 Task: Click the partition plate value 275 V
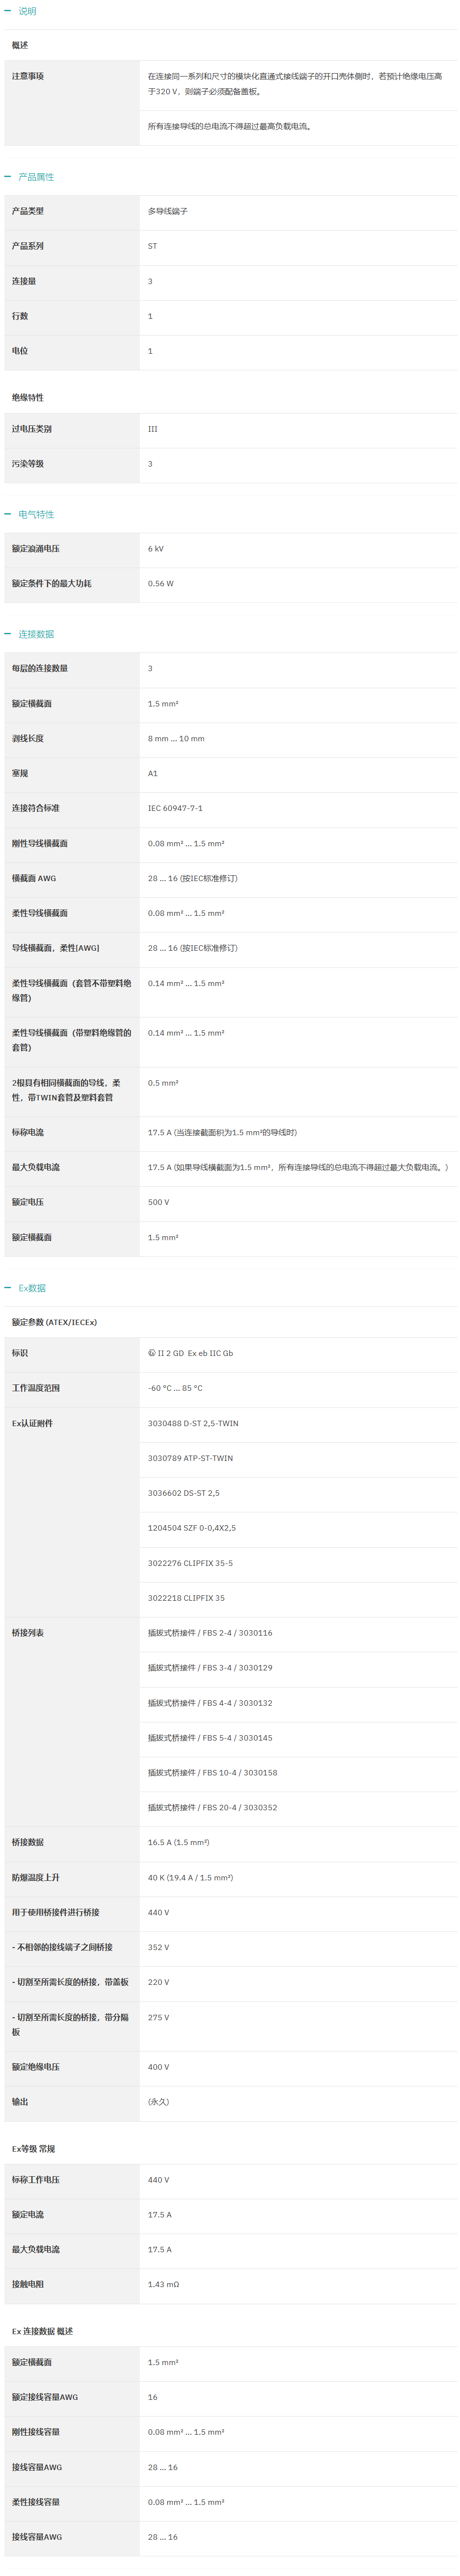pos(159,2017)
